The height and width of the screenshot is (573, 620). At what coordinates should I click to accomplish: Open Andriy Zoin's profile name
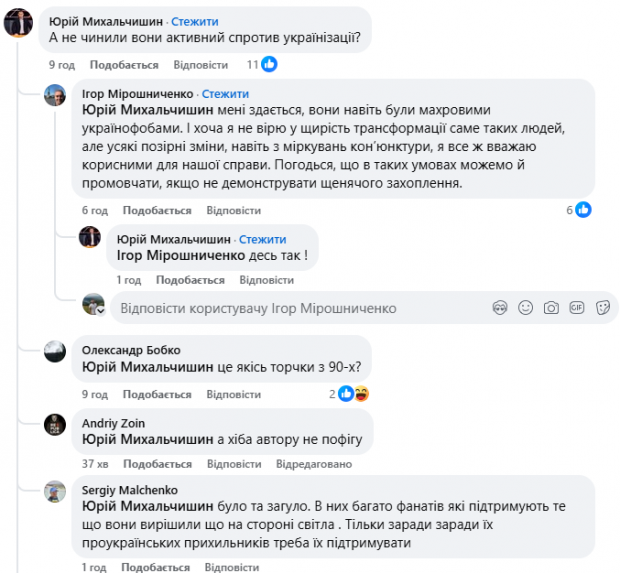pyautogui.click(x=113, y=424)
